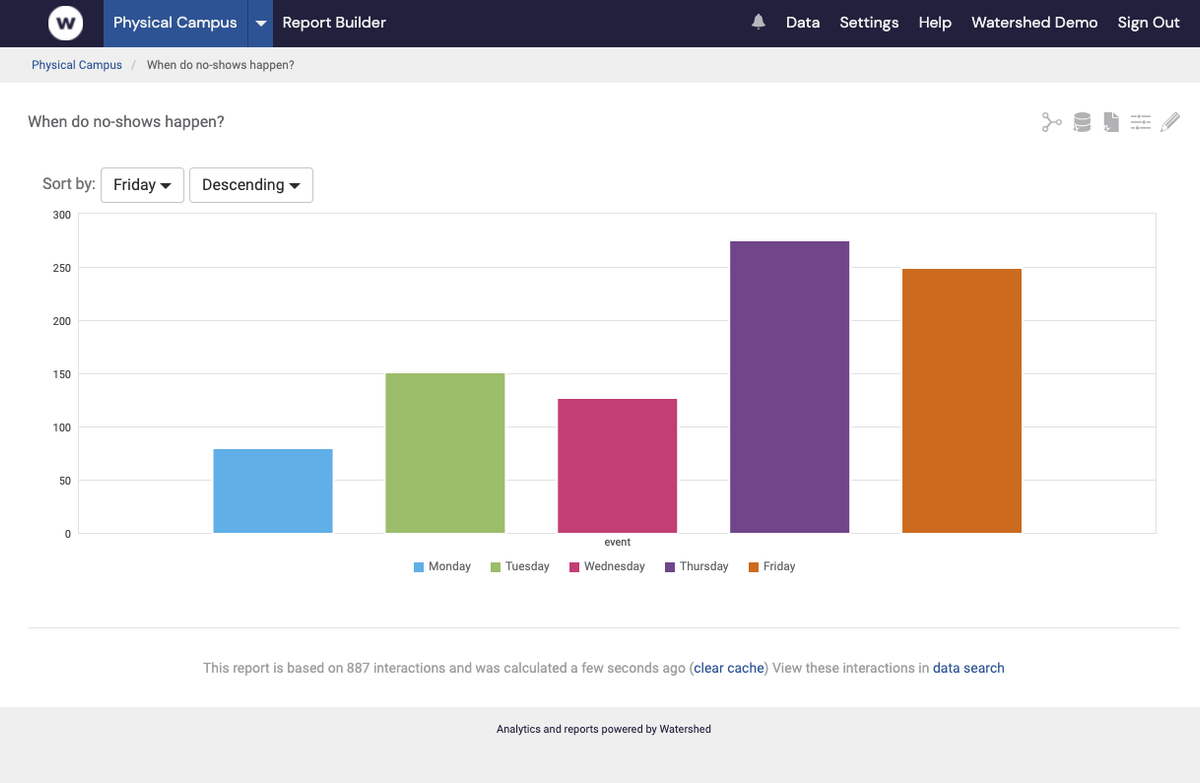Open the Descending order dropdown
1200x783 pixels.
point(251,184)
